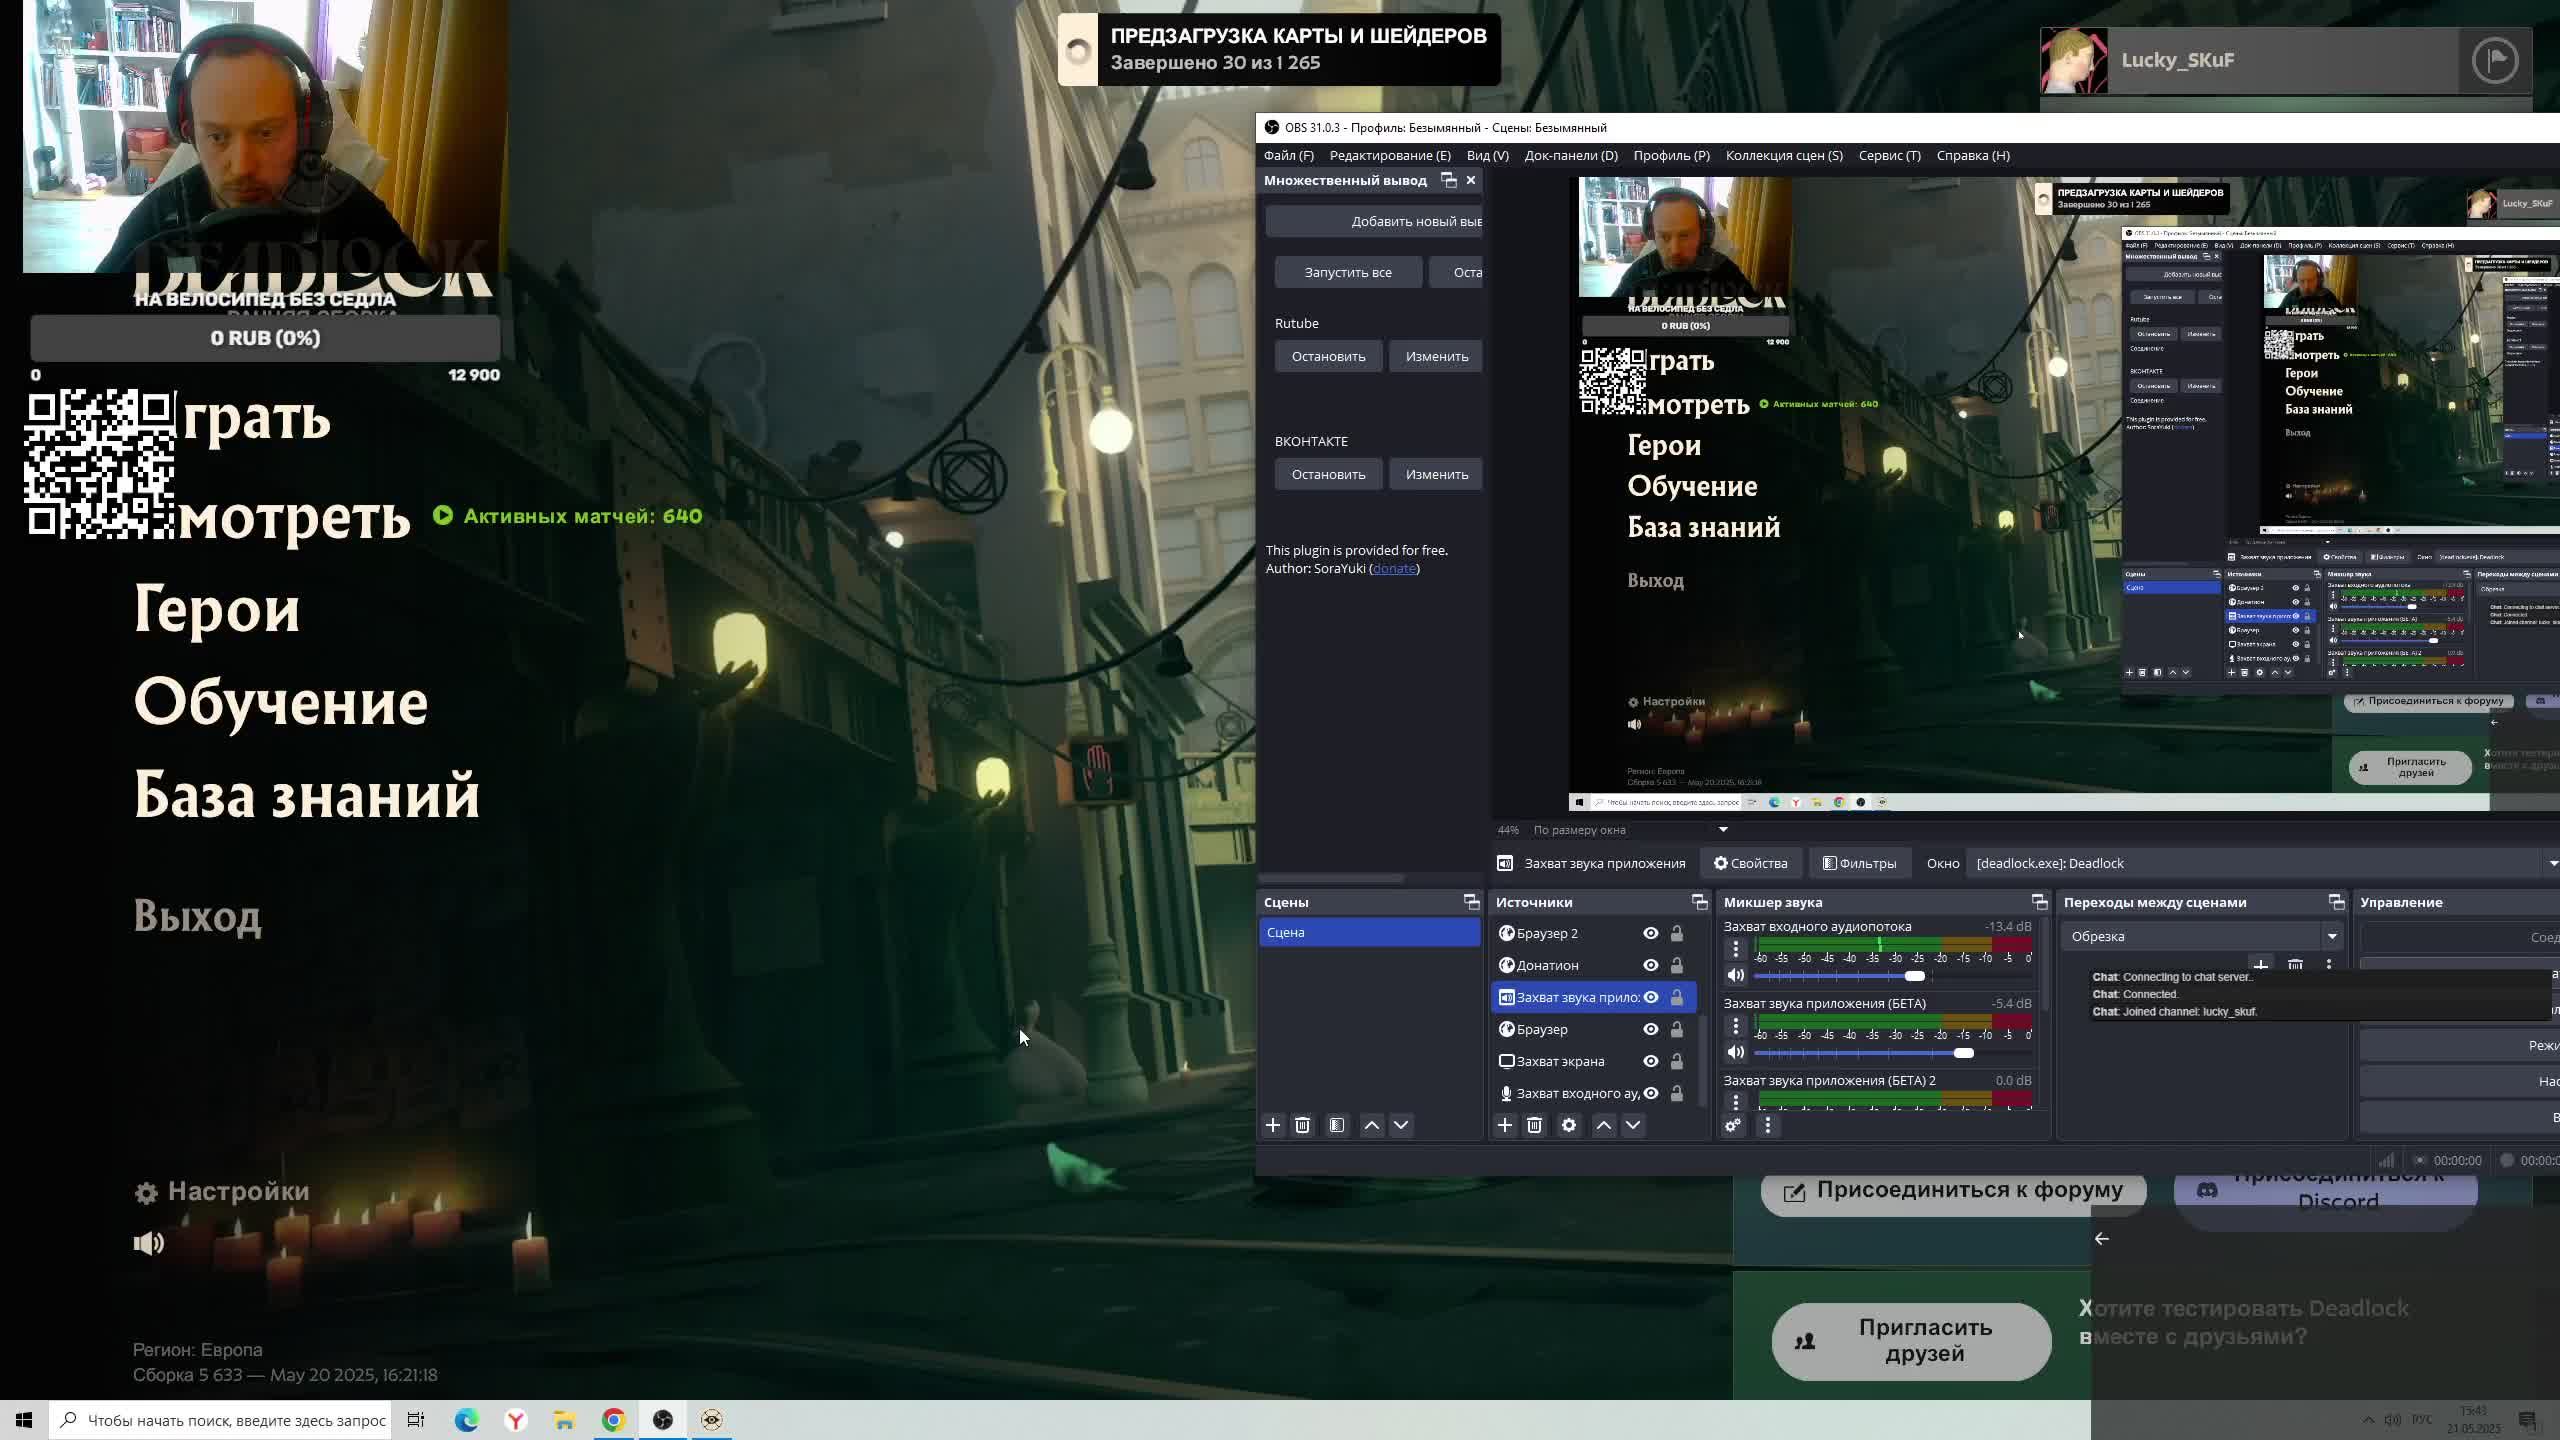The height and width of the screenshot is (1440, 2560).
Task: Click Остановить under Rutube
Action: click(x=1328, y=356)
